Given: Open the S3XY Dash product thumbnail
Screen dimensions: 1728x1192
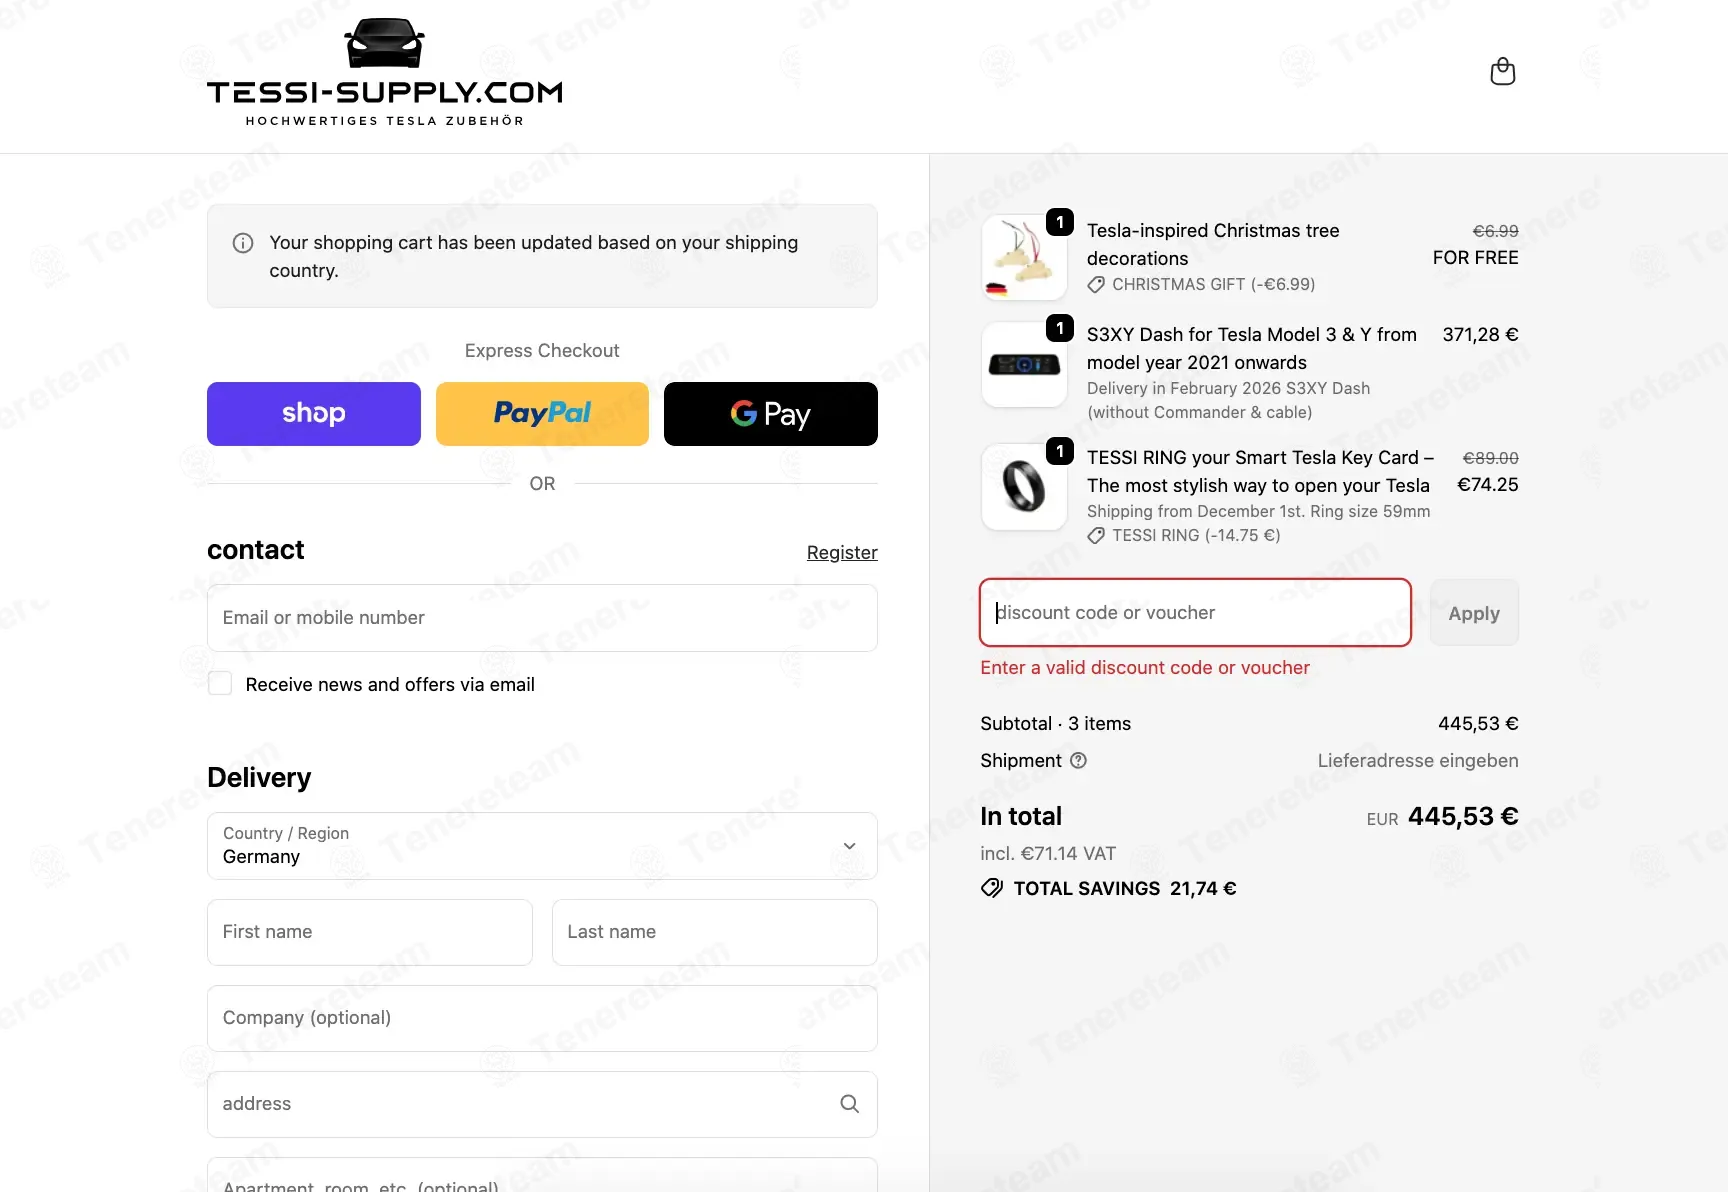Looking at the screenshot, I should pyautogui.click(x=1024, y=364).
